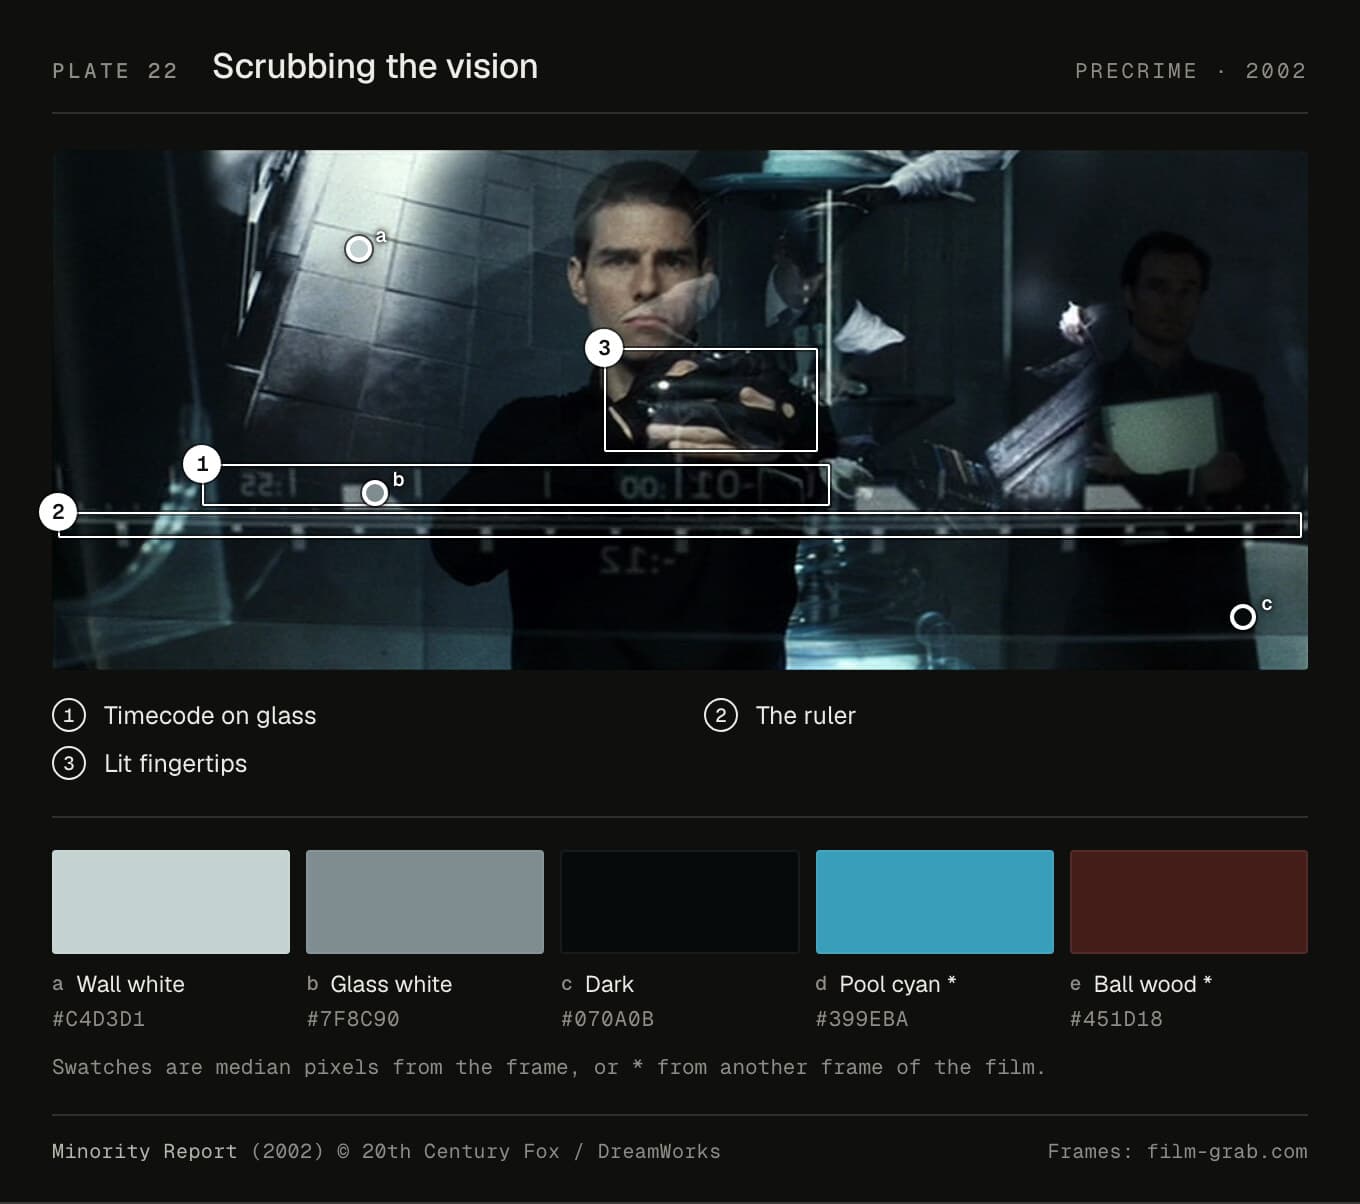1360x1204 pixels.
Task: Select sample point a on the wall
Action: pyautogui.click(x=359, y=249)
